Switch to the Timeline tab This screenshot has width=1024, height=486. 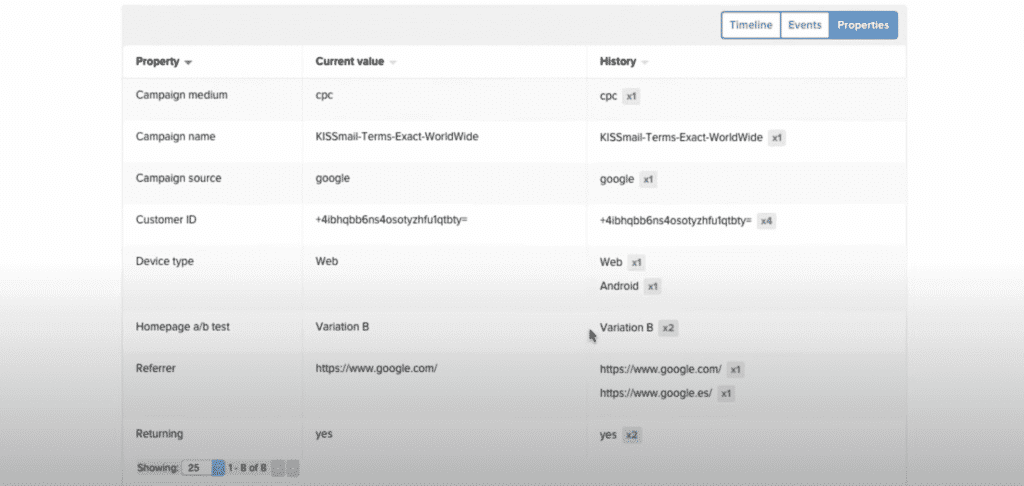click(750, 25)
